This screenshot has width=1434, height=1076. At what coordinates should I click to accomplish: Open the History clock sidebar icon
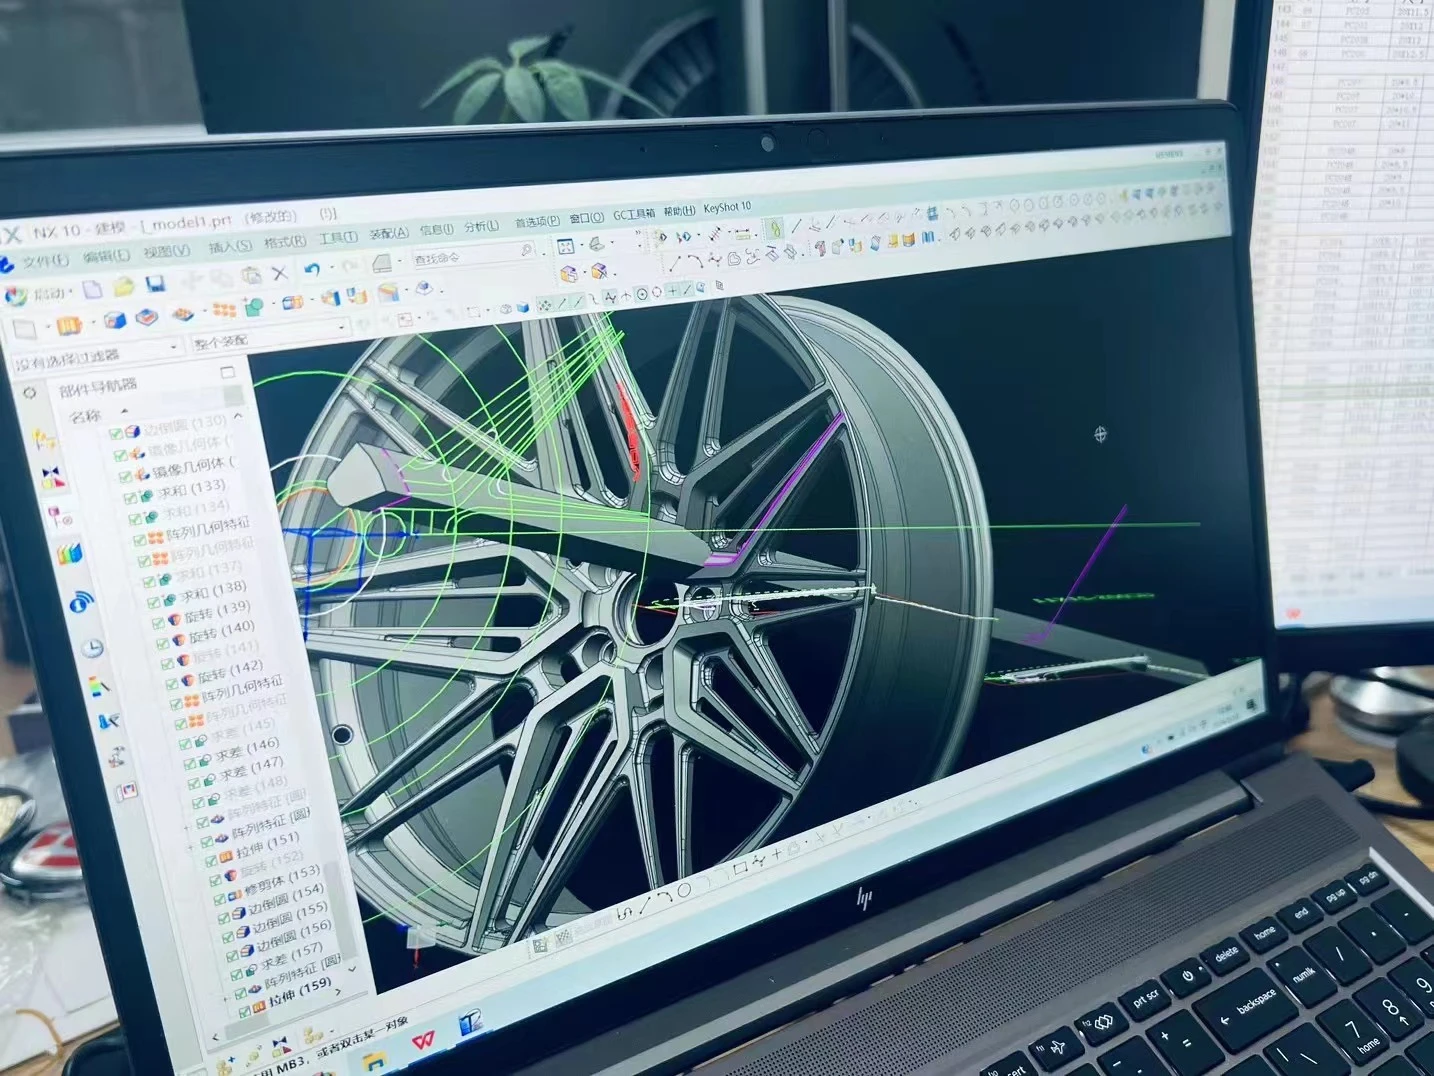92,648
